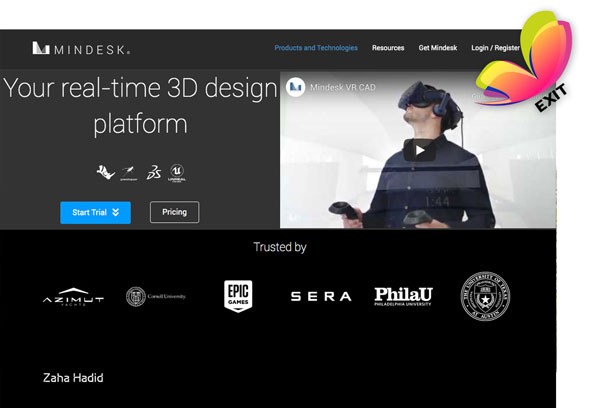Image resolution: width=600 pixels, height=408 pixels.
Task: Click the Start Trial button
Action: pos(95,212)
